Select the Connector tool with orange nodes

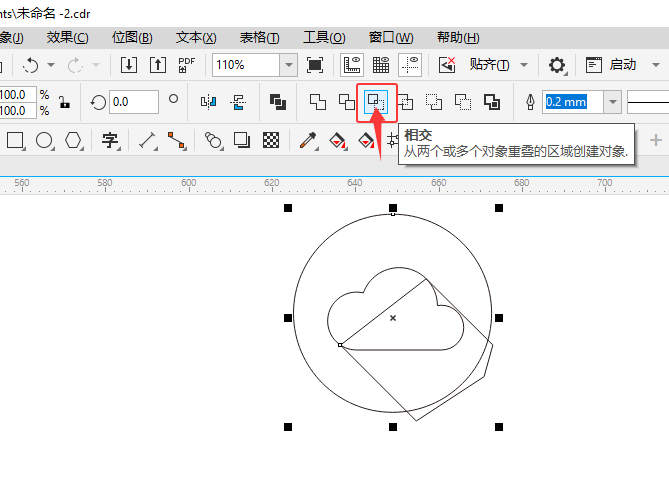click(x=177, y=140)
